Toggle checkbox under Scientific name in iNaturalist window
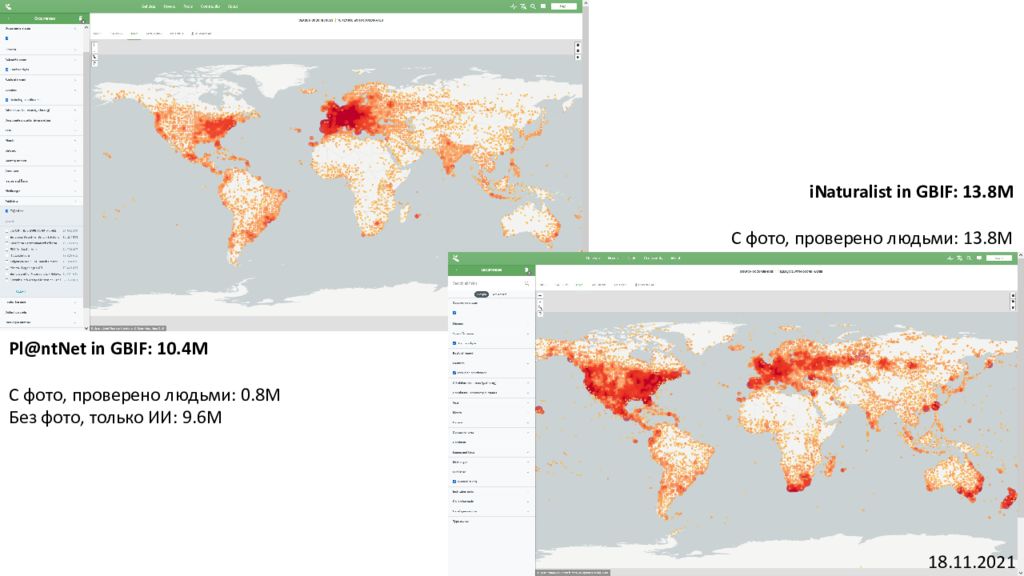Screen dimensions: 1024x576 pyautogui.click(x=455, y=343)
